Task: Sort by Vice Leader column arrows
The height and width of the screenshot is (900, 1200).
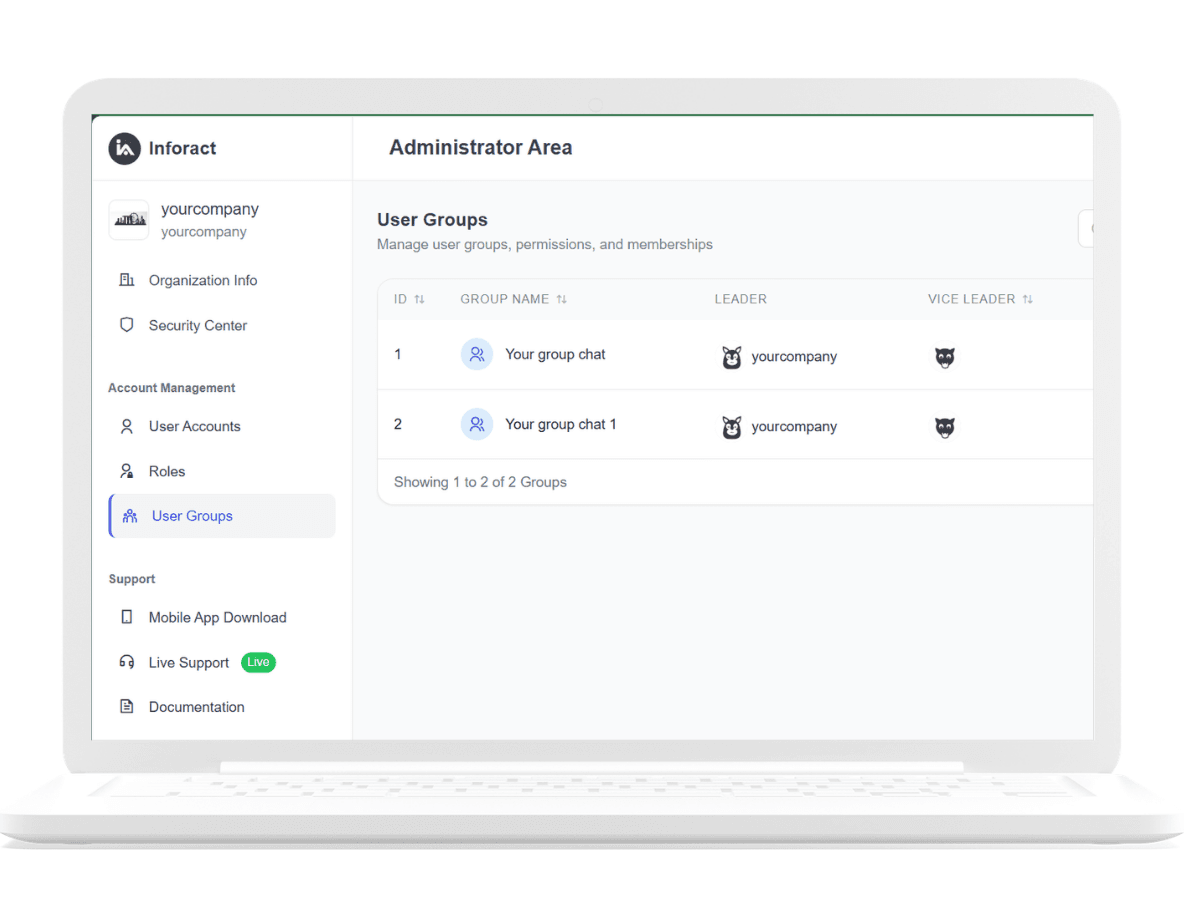Action: pos(1028,299)
